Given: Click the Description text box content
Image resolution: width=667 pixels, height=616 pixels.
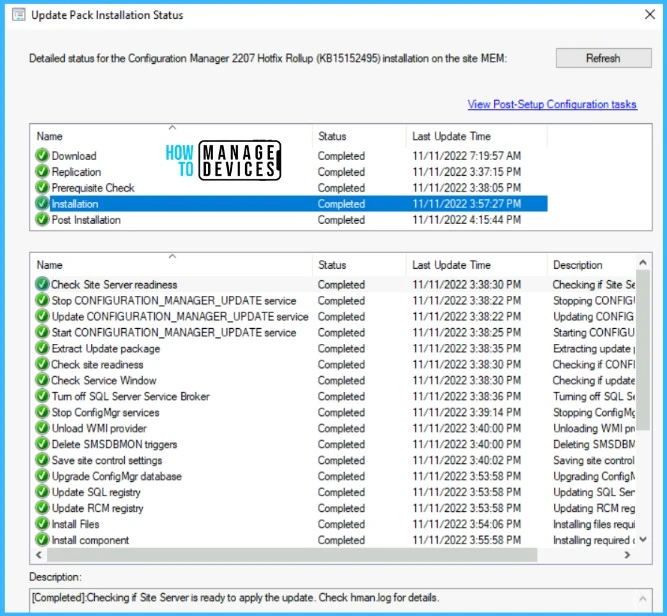Looking at the screenshot, I should point(235,597).
